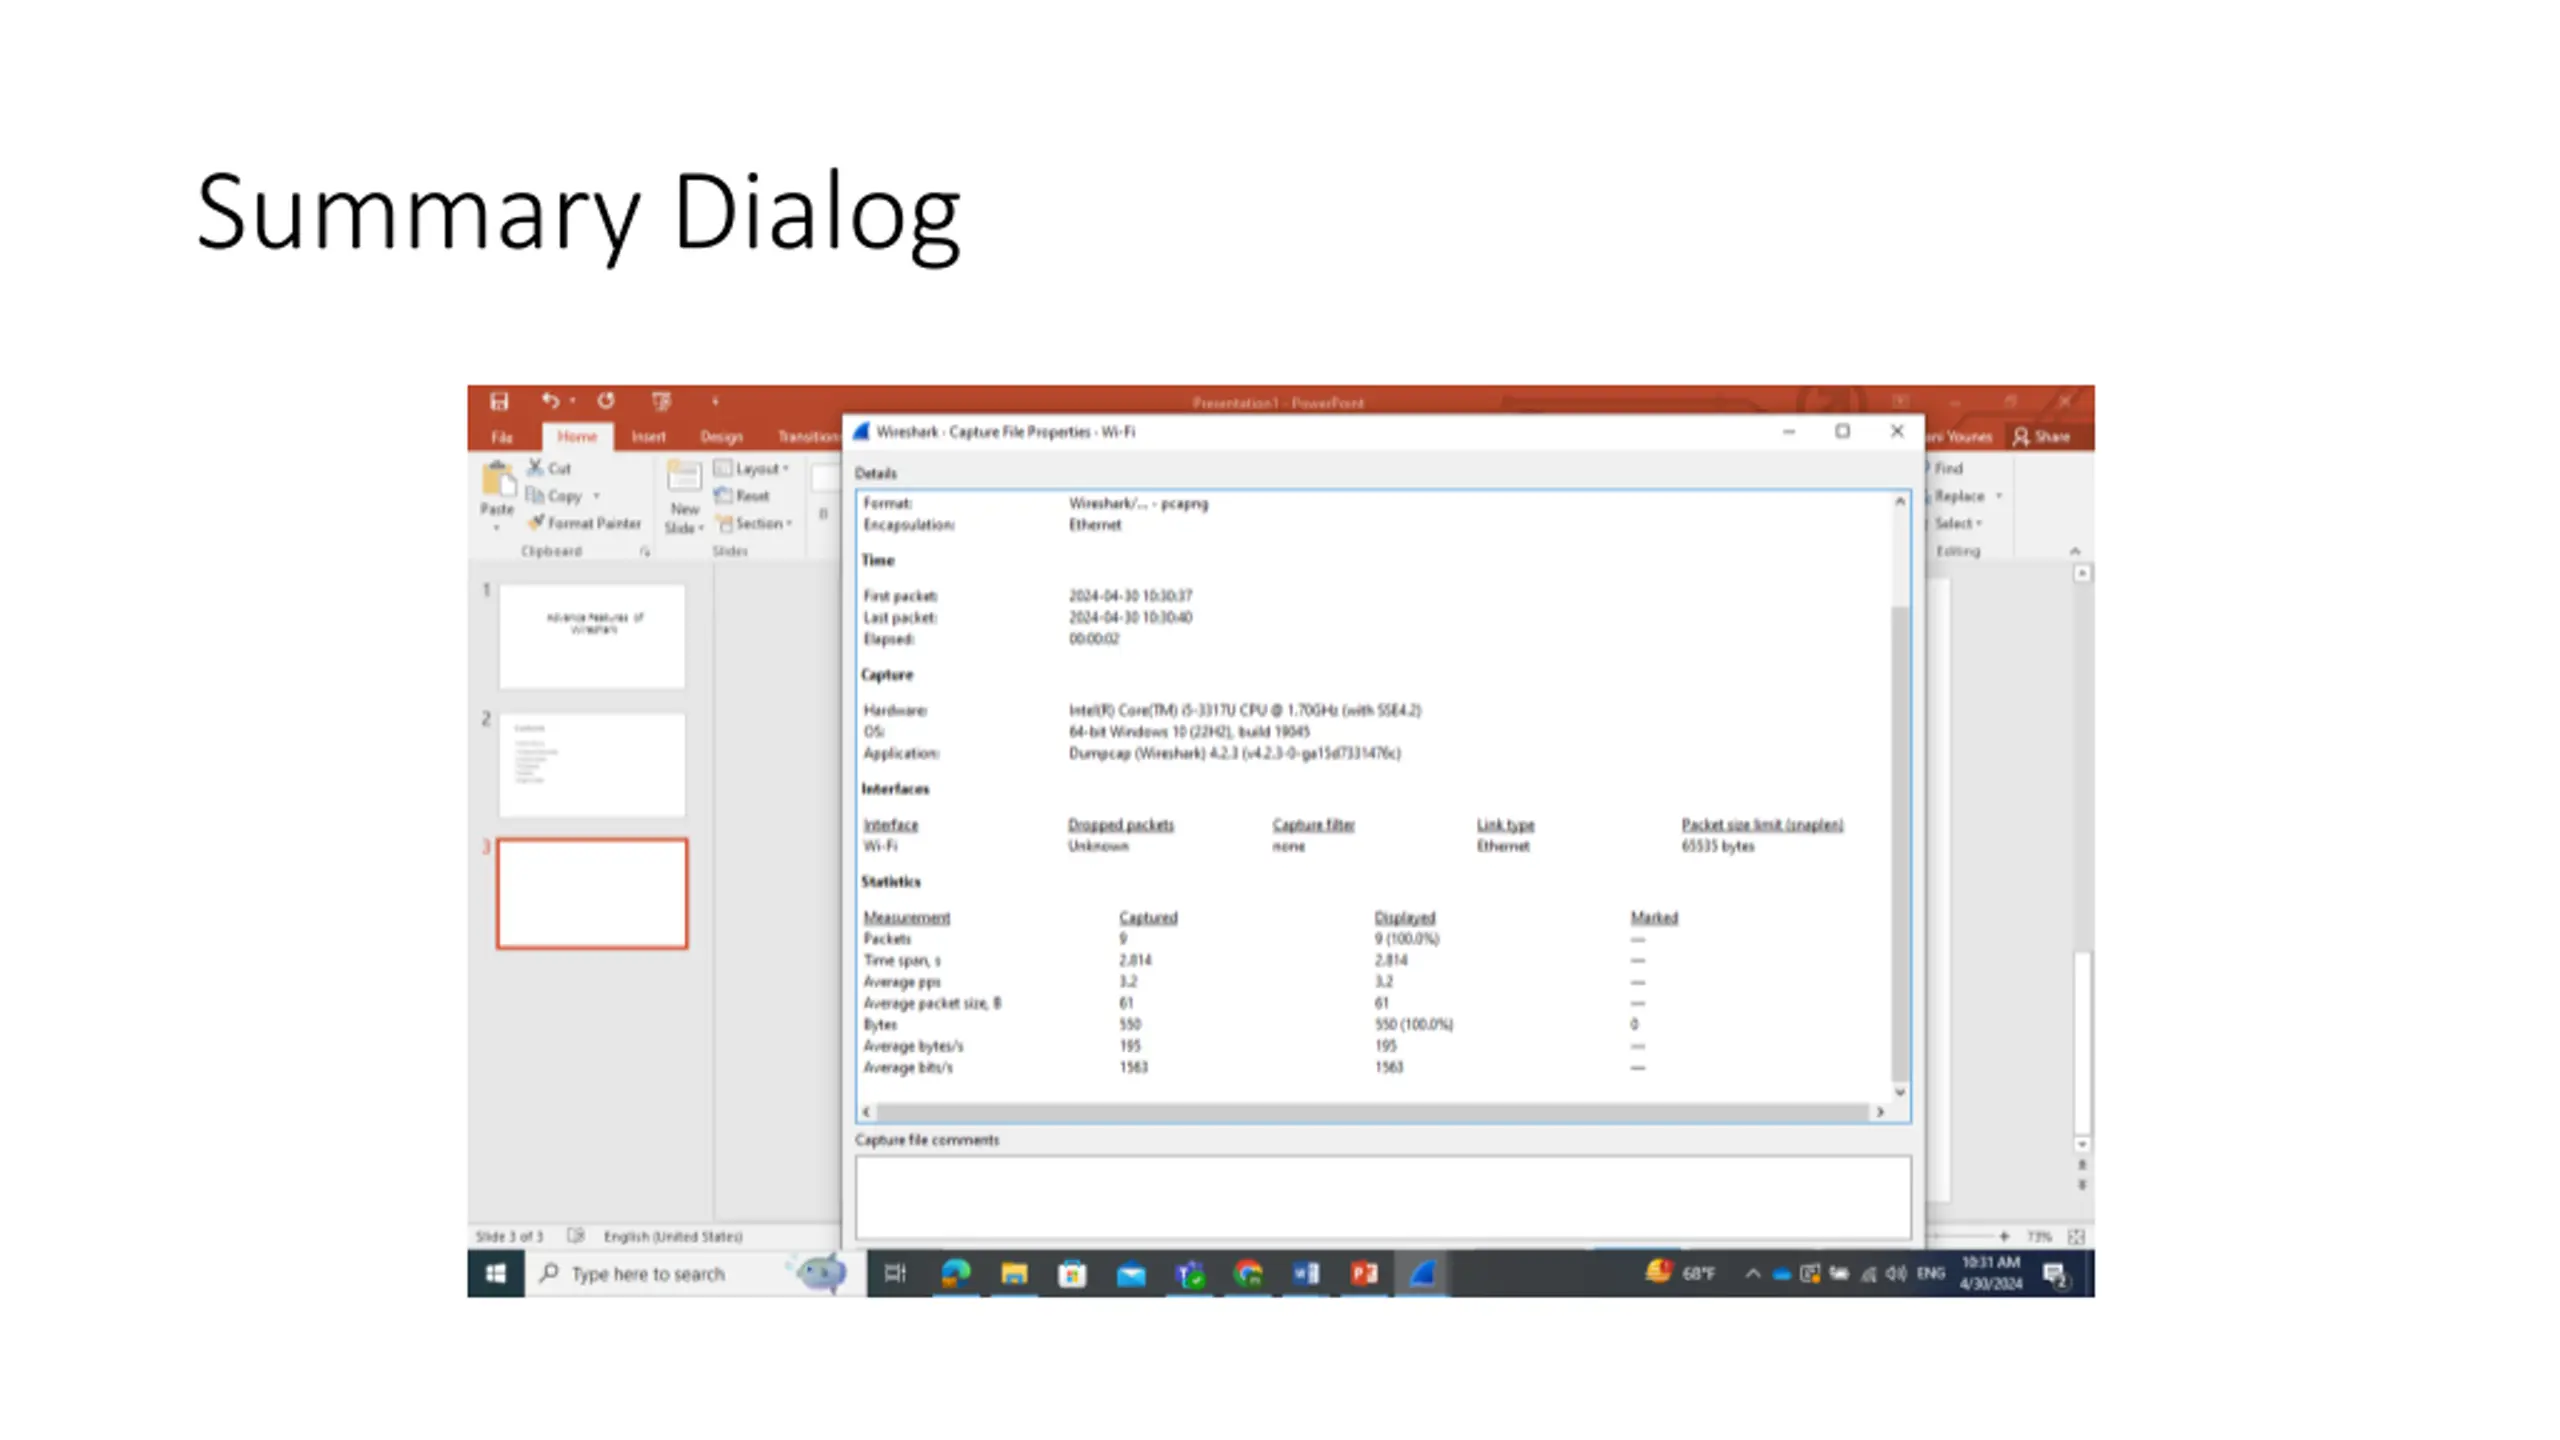
Task: Open Mail app from taskbar
Action: tap(1131, 1274)
